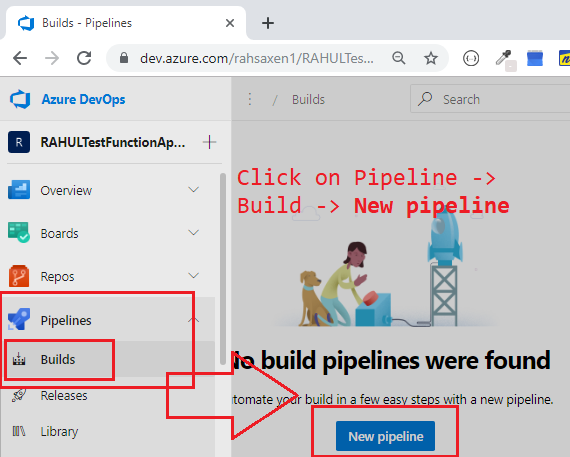Expand the Repos section chevron

tap(193, 275)
